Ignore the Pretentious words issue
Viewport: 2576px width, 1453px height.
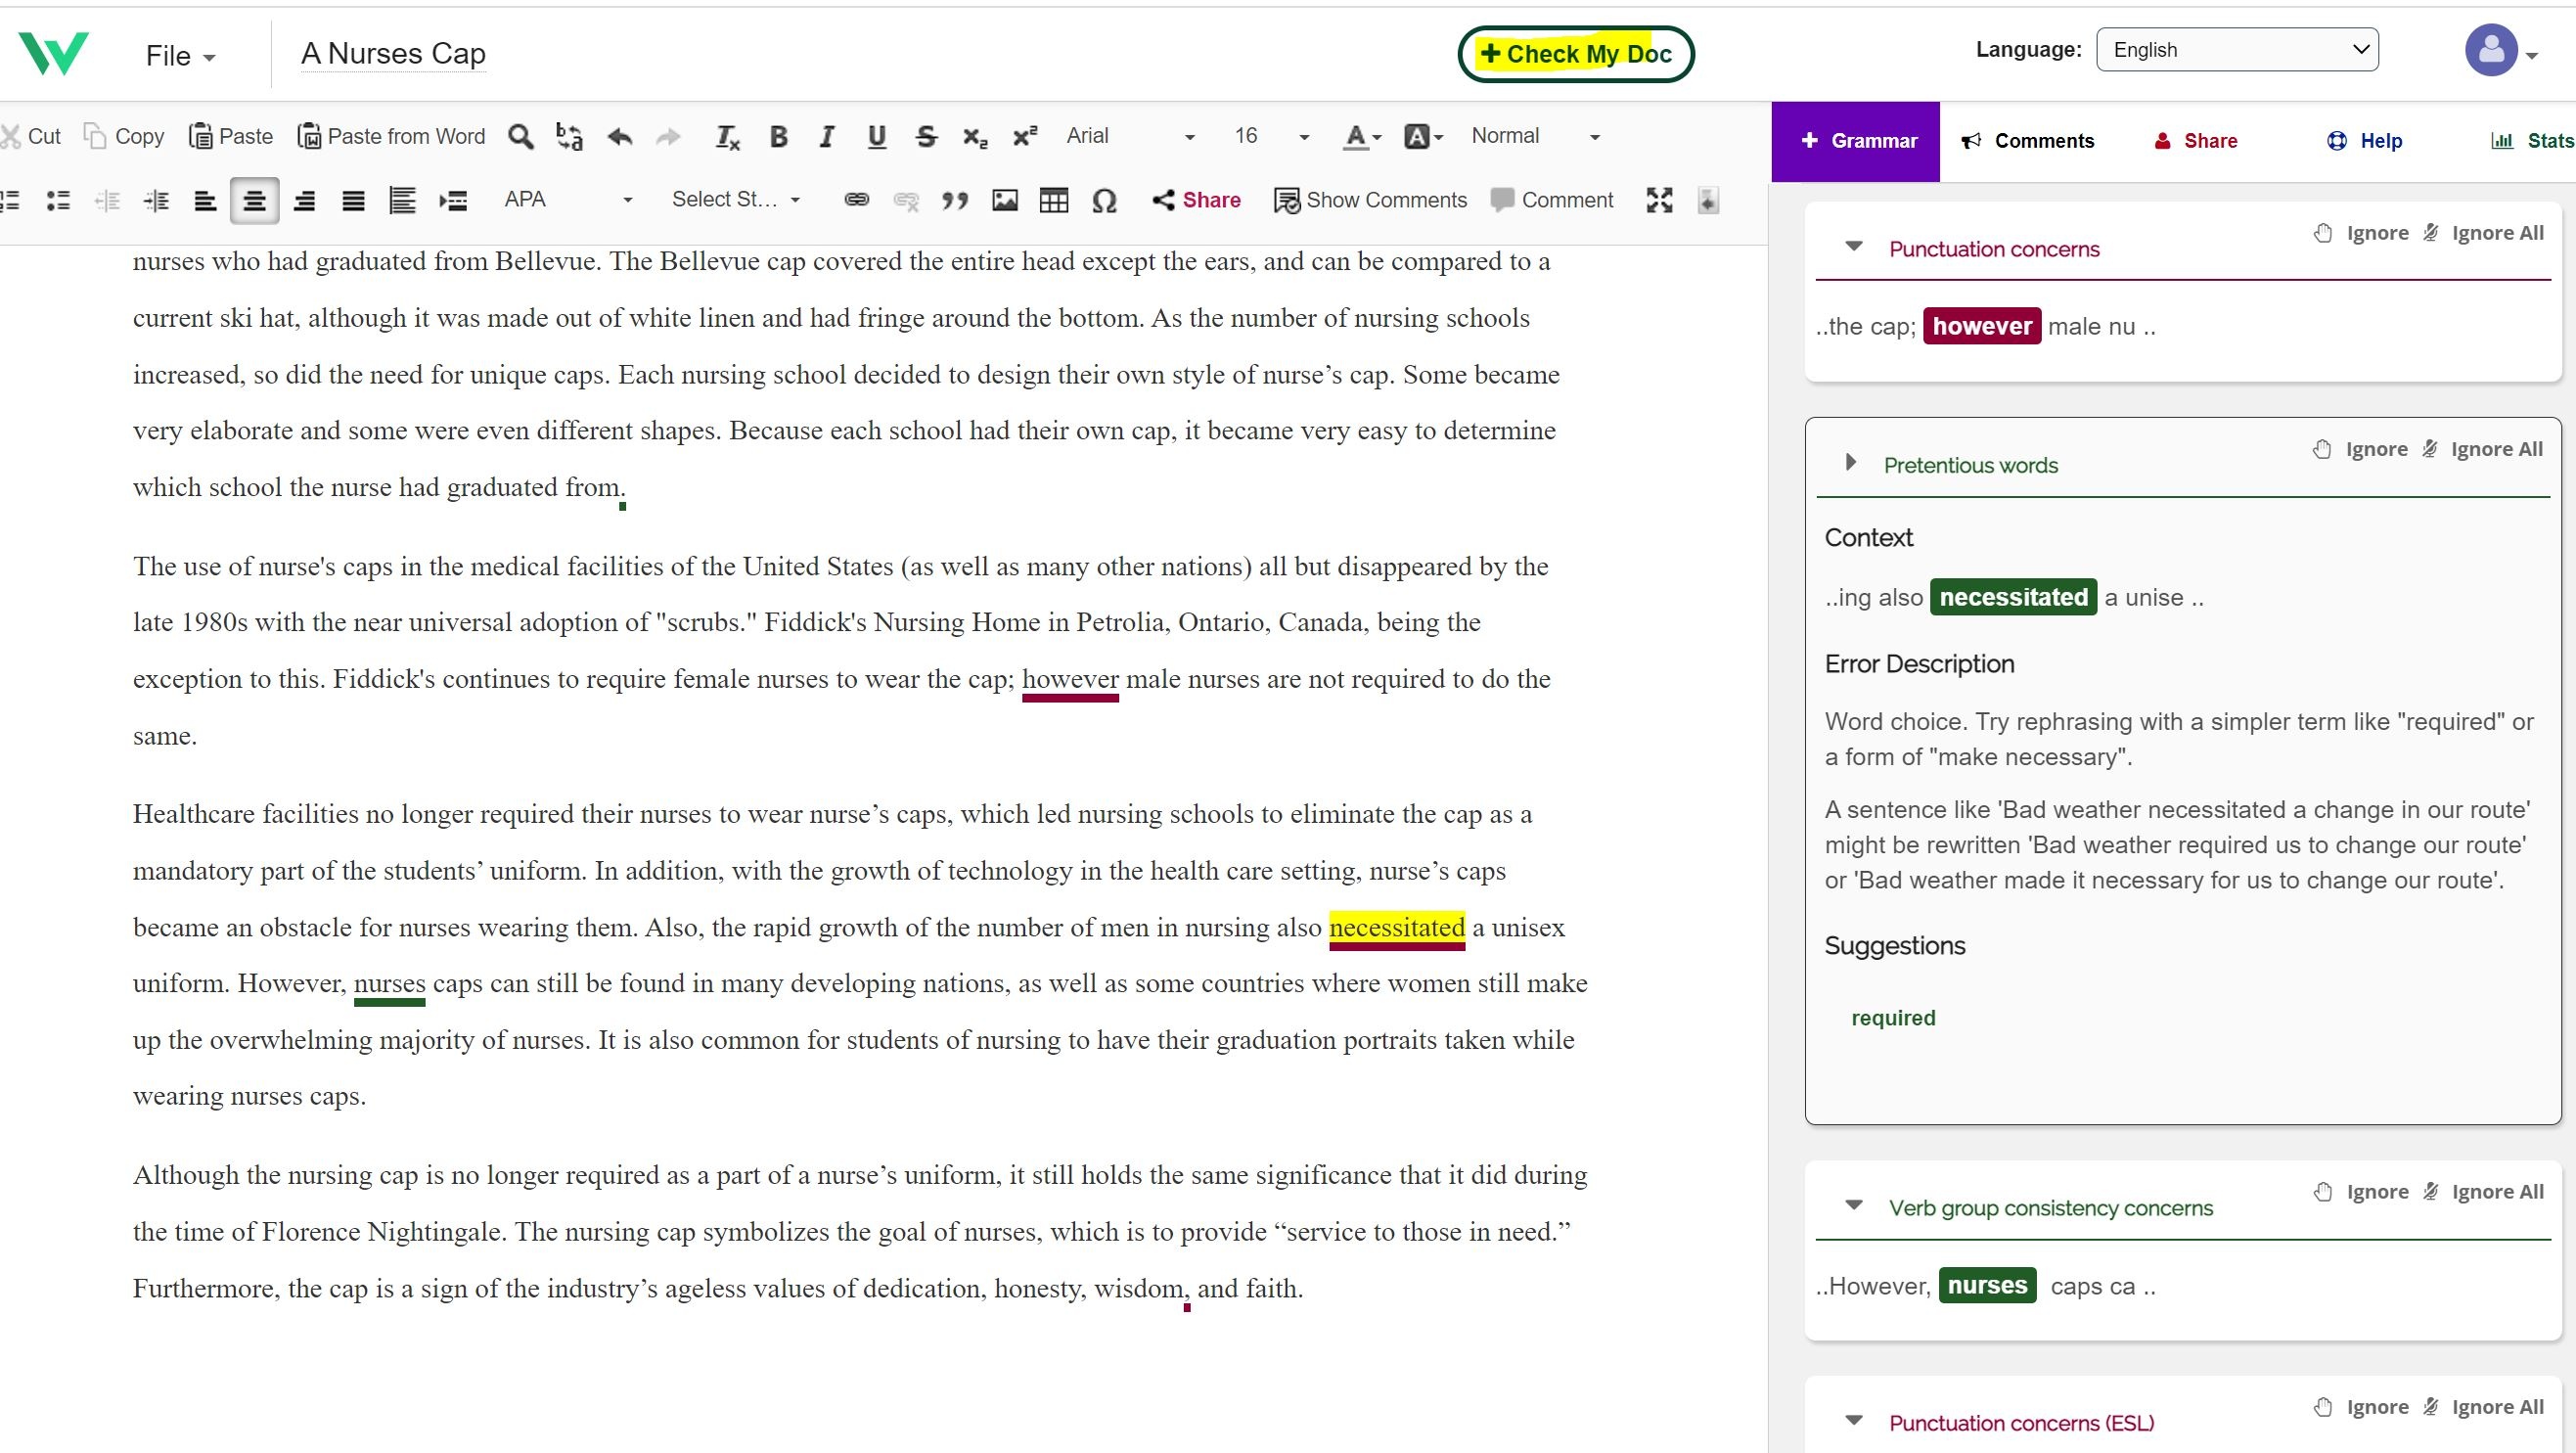click(2360, 449)
